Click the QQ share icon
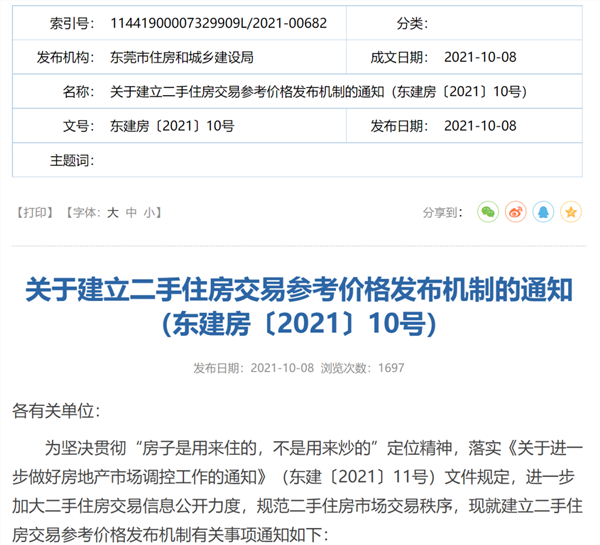The height and width of the screenshot is (545, 600). [x=542, y=212]
